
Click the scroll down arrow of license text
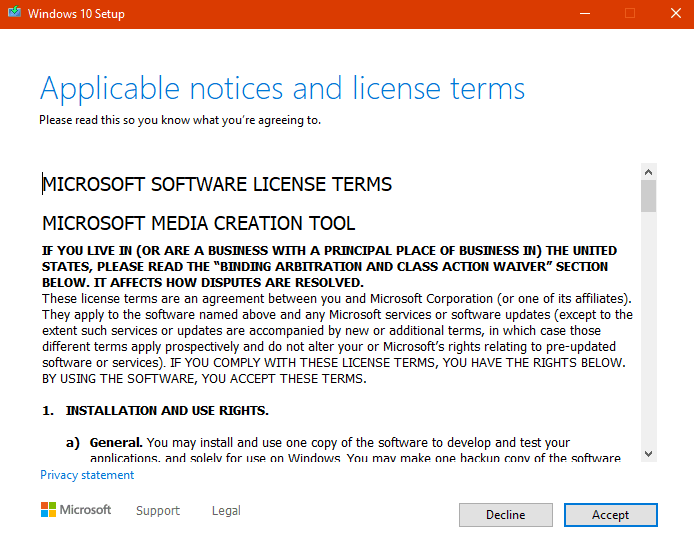[648, 453]
